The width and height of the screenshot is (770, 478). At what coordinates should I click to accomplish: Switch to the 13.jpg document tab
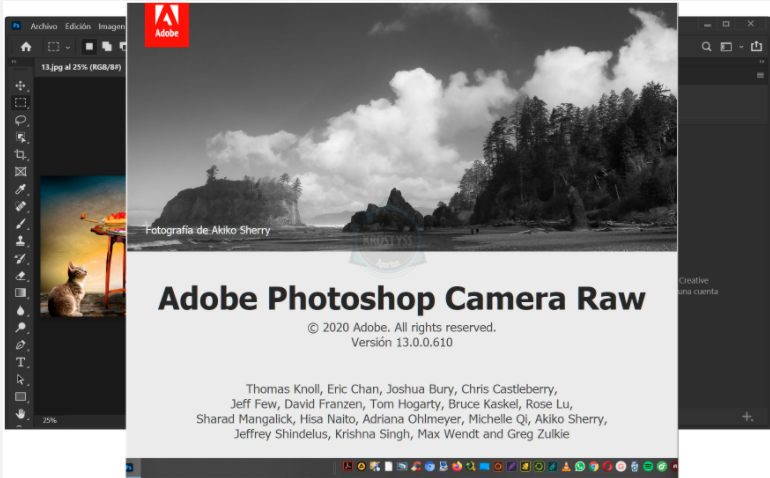click(x=81, y=67)
